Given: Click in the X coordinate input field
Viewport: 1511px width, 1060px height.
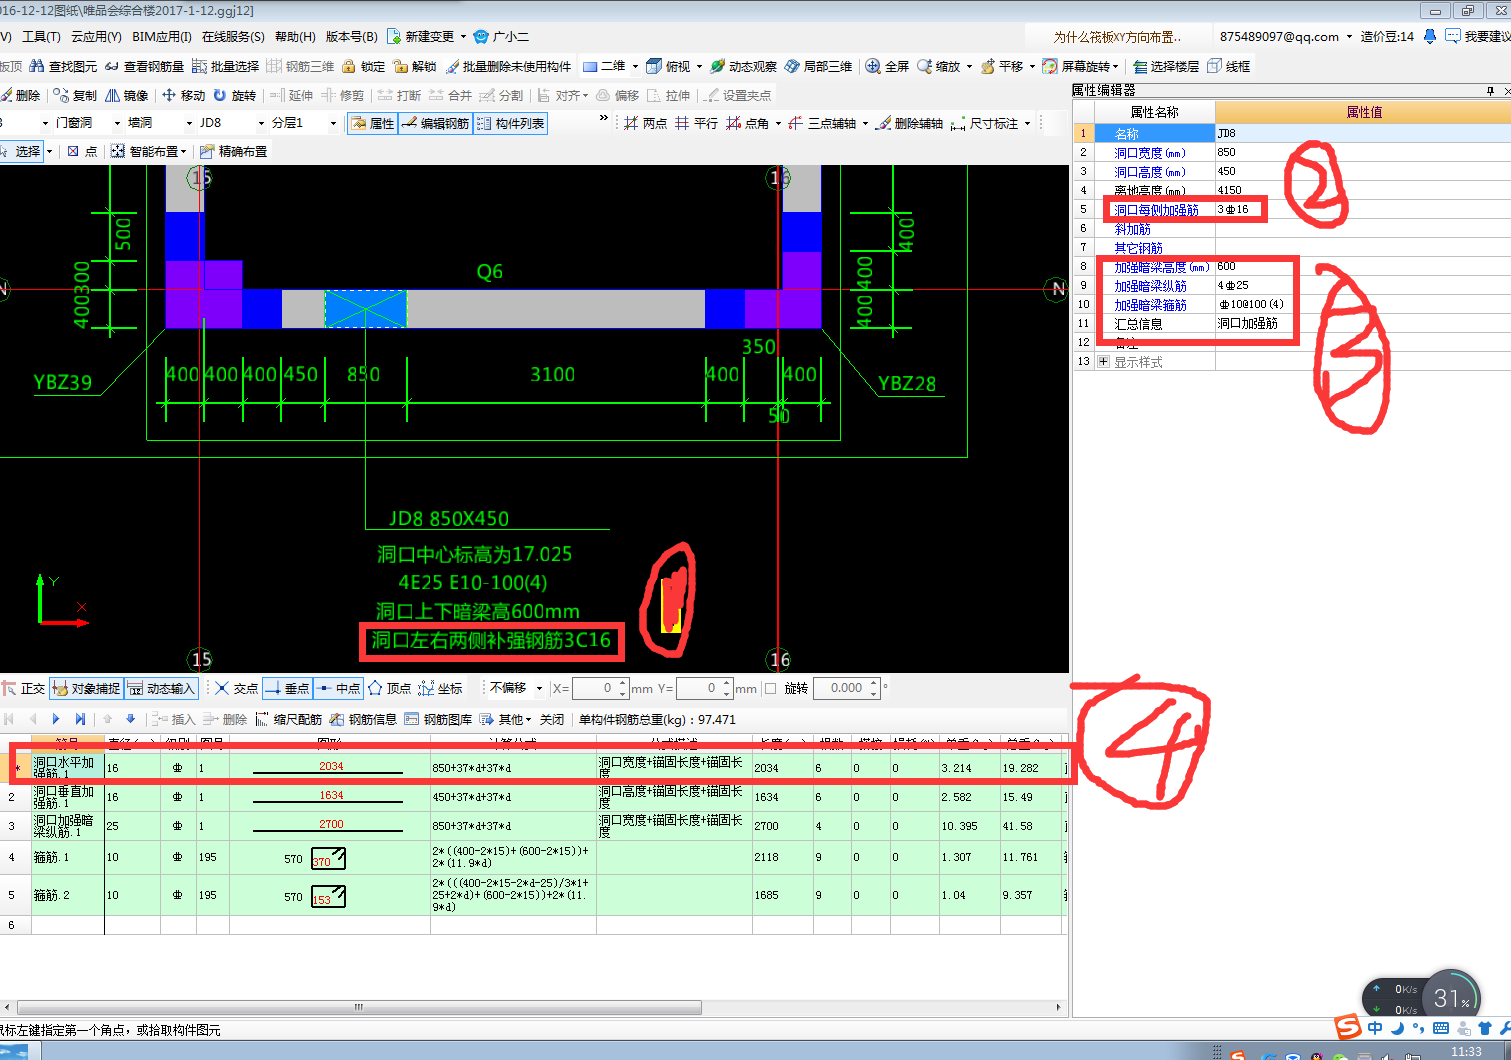Looking at the screenshot, I should (599, 688).
